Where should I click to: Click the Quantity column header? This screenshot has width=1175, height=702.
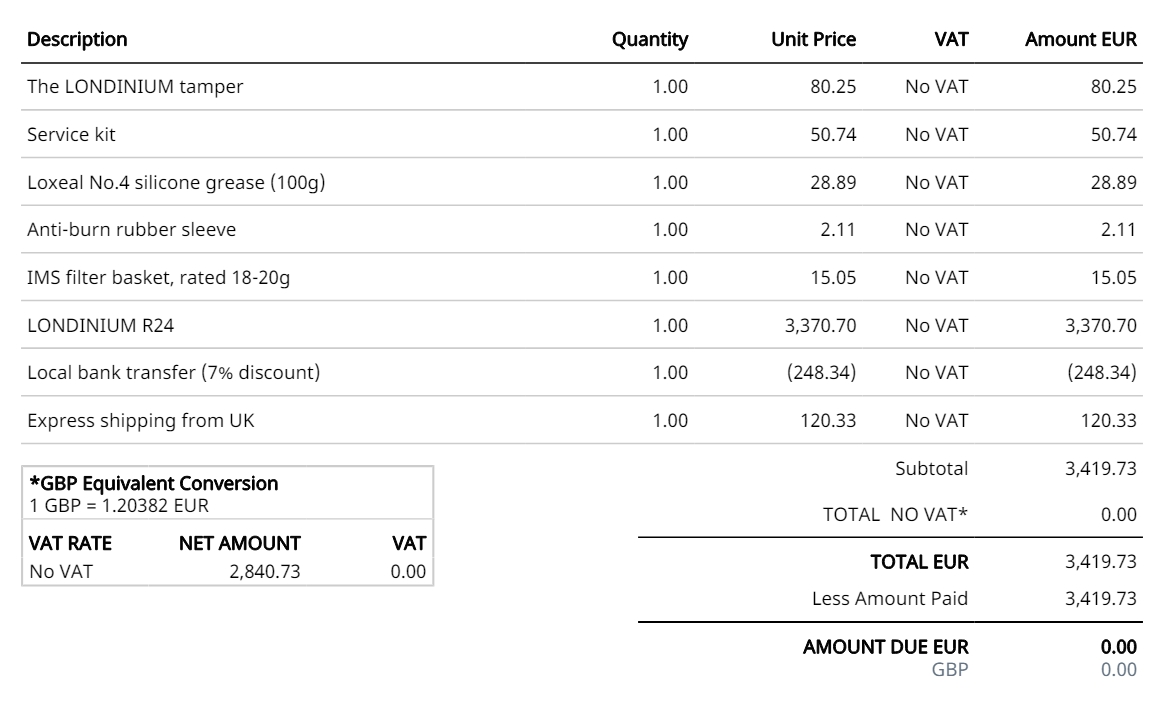pos(650,40)
